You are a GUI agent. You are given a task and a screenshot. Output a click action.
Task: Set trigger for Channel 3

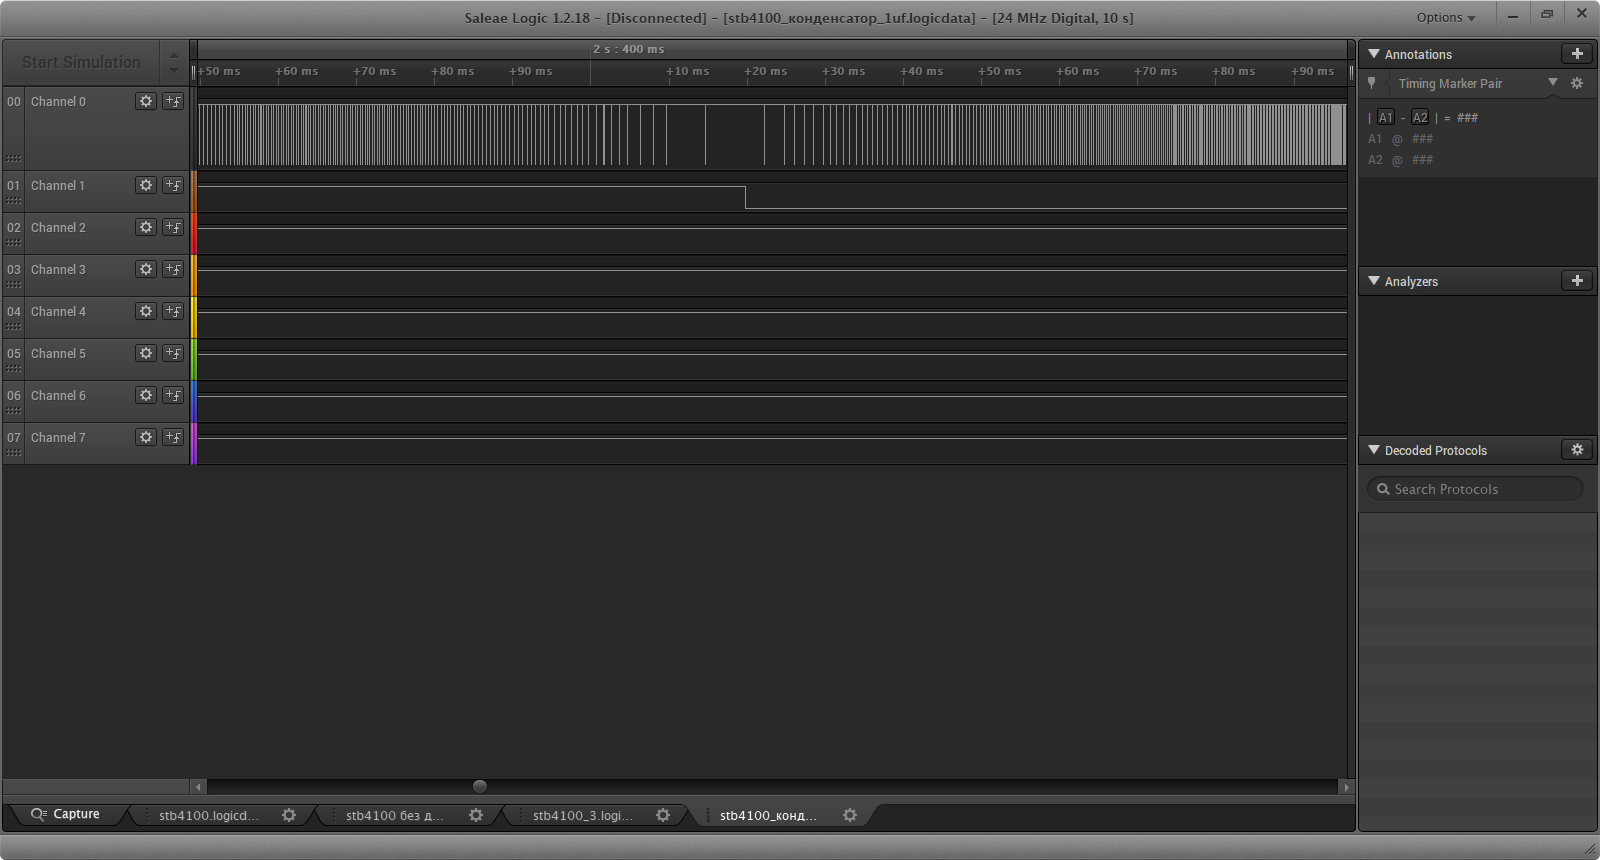(173, 269)
